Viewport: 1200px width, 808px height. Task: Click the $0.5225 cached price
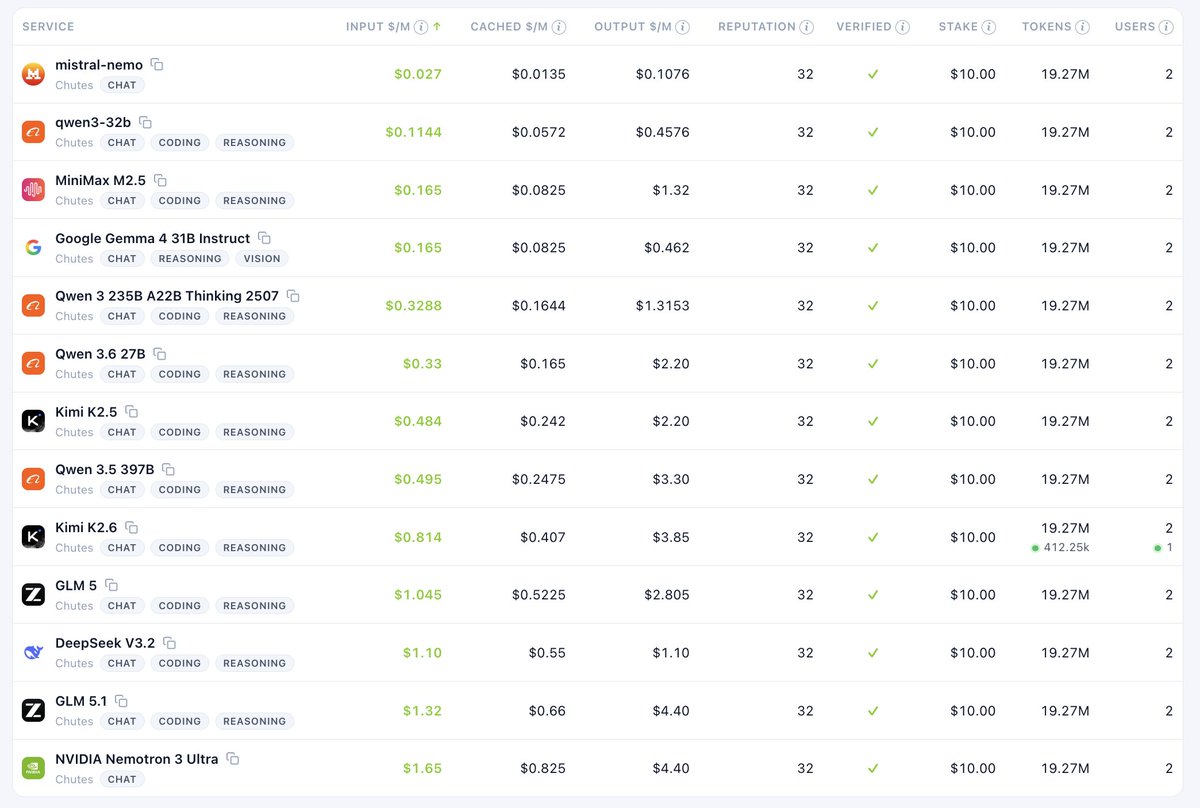[539, 595]
